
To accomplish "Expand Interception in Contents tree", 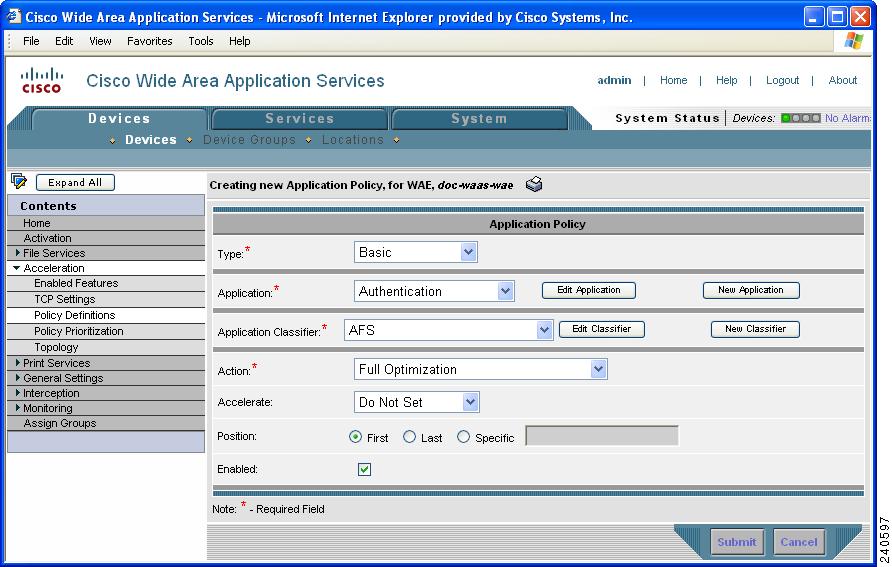I will click(18, 392).
